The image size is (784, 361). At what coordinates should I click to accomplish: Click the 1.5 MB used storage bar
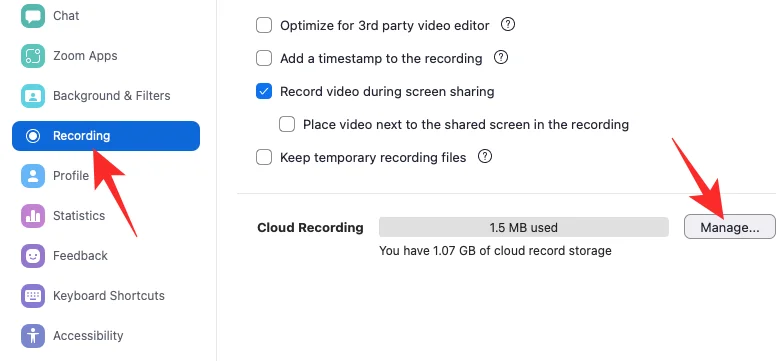524,228
